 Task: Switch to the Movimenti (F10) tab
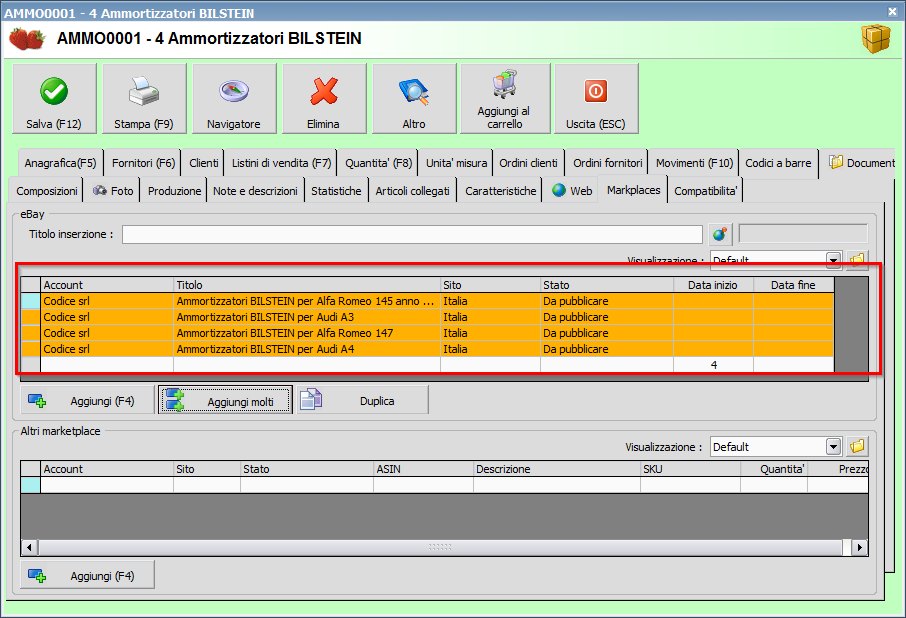tap(695, 163)
